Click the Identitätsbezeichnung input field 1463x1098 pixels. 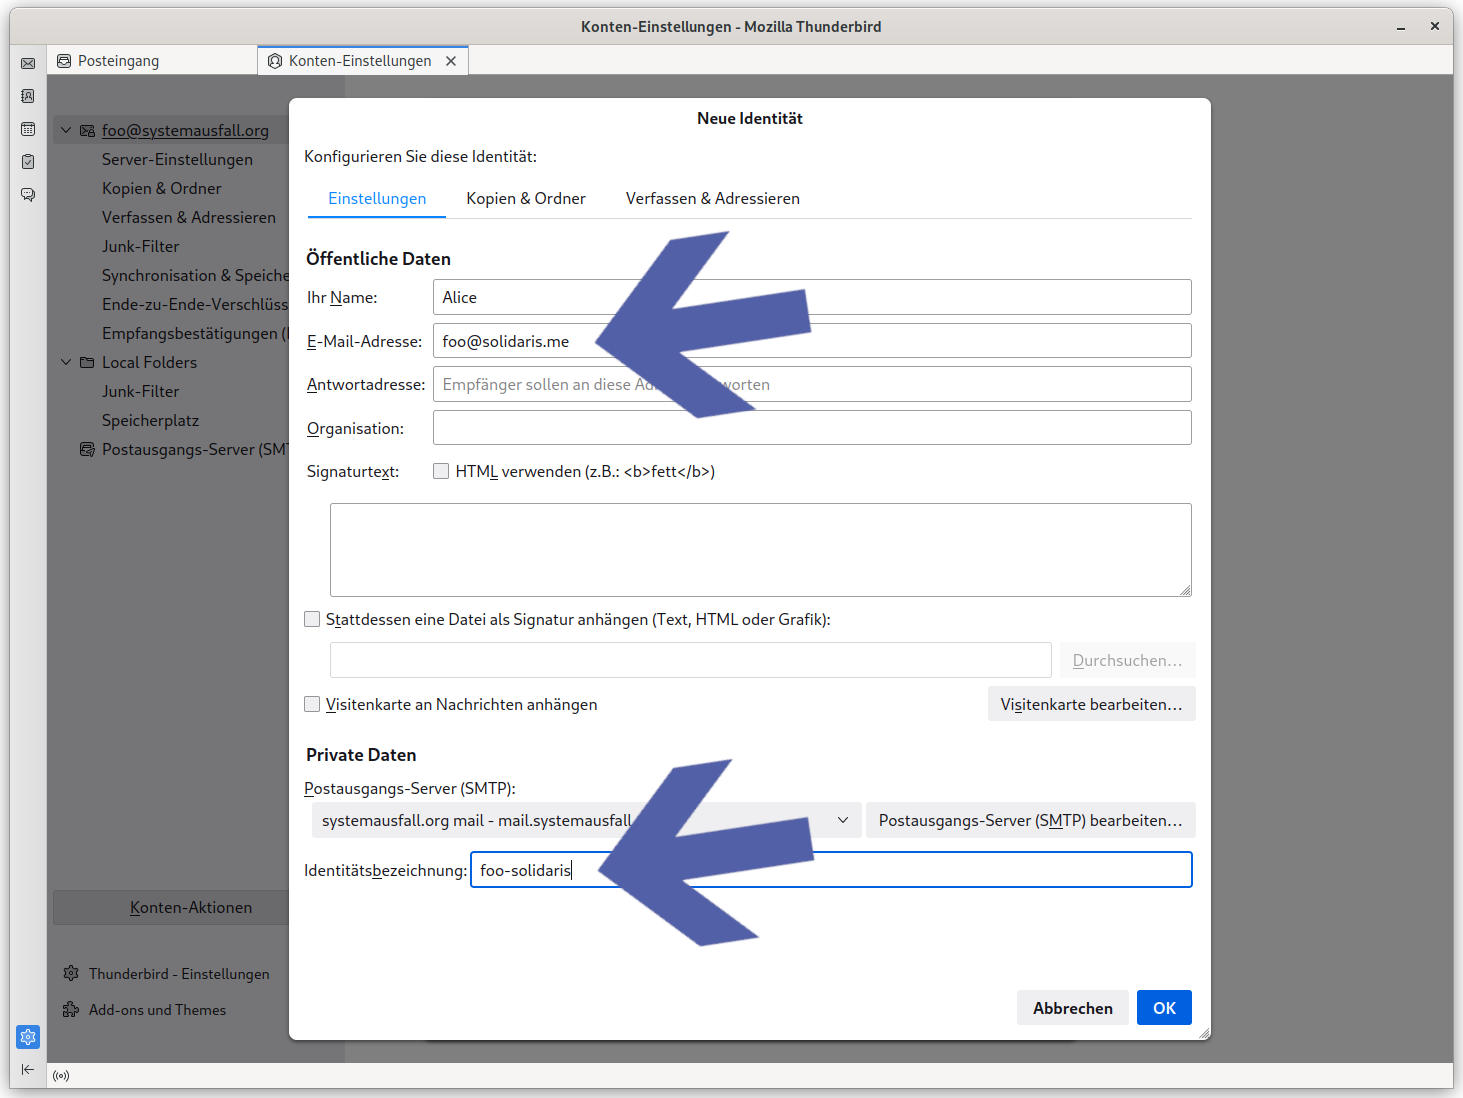pos(831,870)
